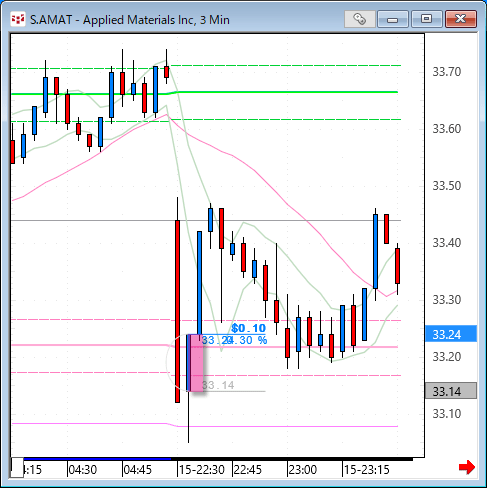Click the pink order rectangle on chart
487x488 pixels.
coord(197,363)
